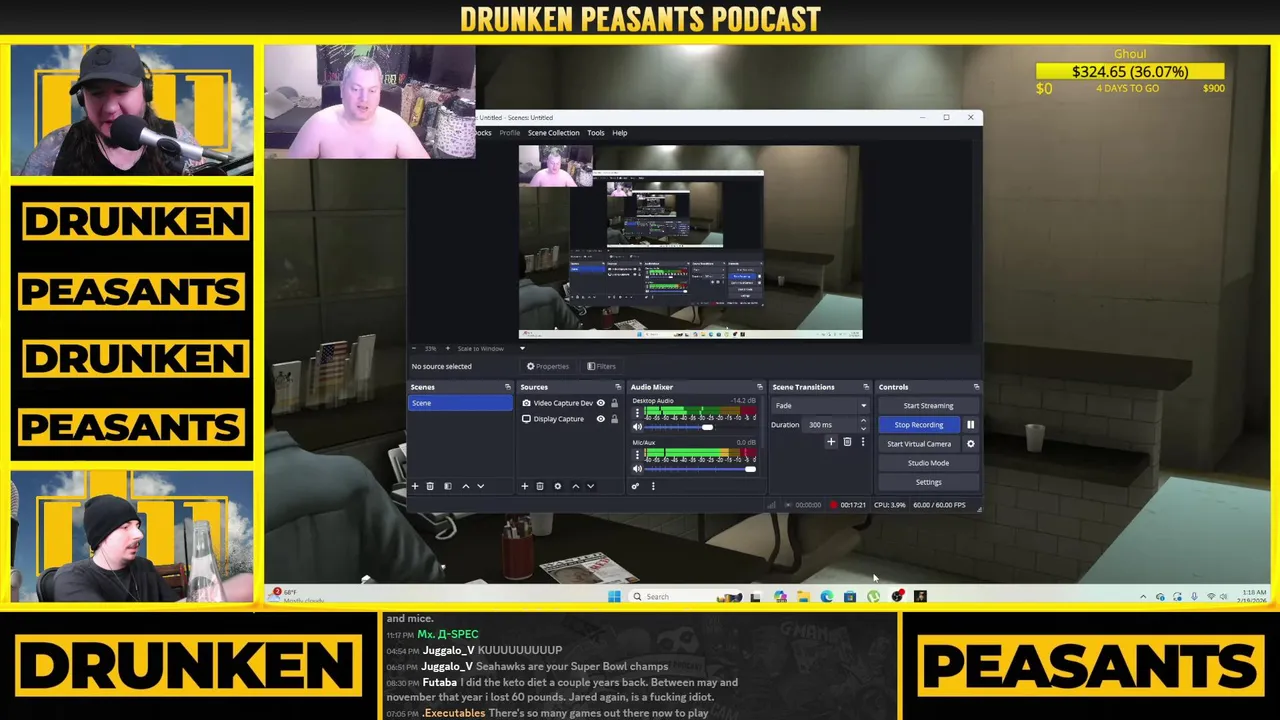The image size is (1280, 720).
Task: Pause the recording with the pause icon
Action: (970, 425)
